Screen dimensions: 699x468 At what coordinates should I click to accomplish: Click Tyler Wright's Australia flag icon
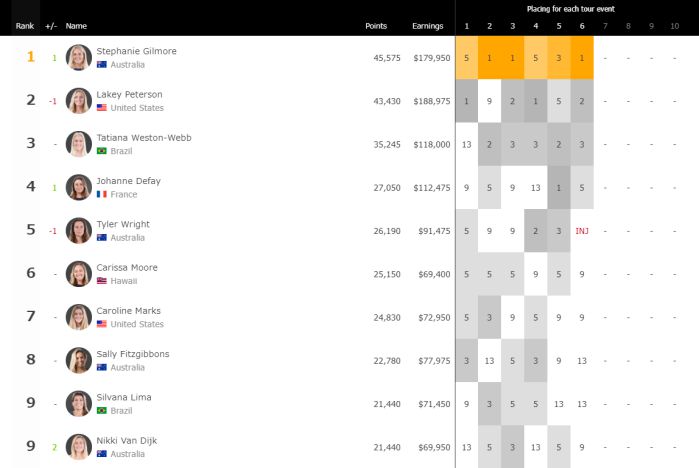(x=102, y=238)
